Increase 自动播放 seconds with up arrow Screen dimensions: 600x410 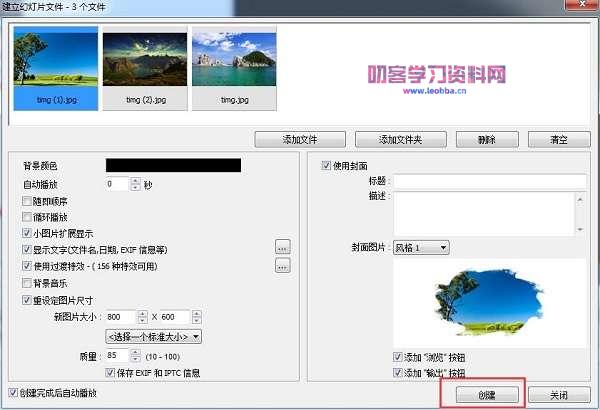(135, 181)
